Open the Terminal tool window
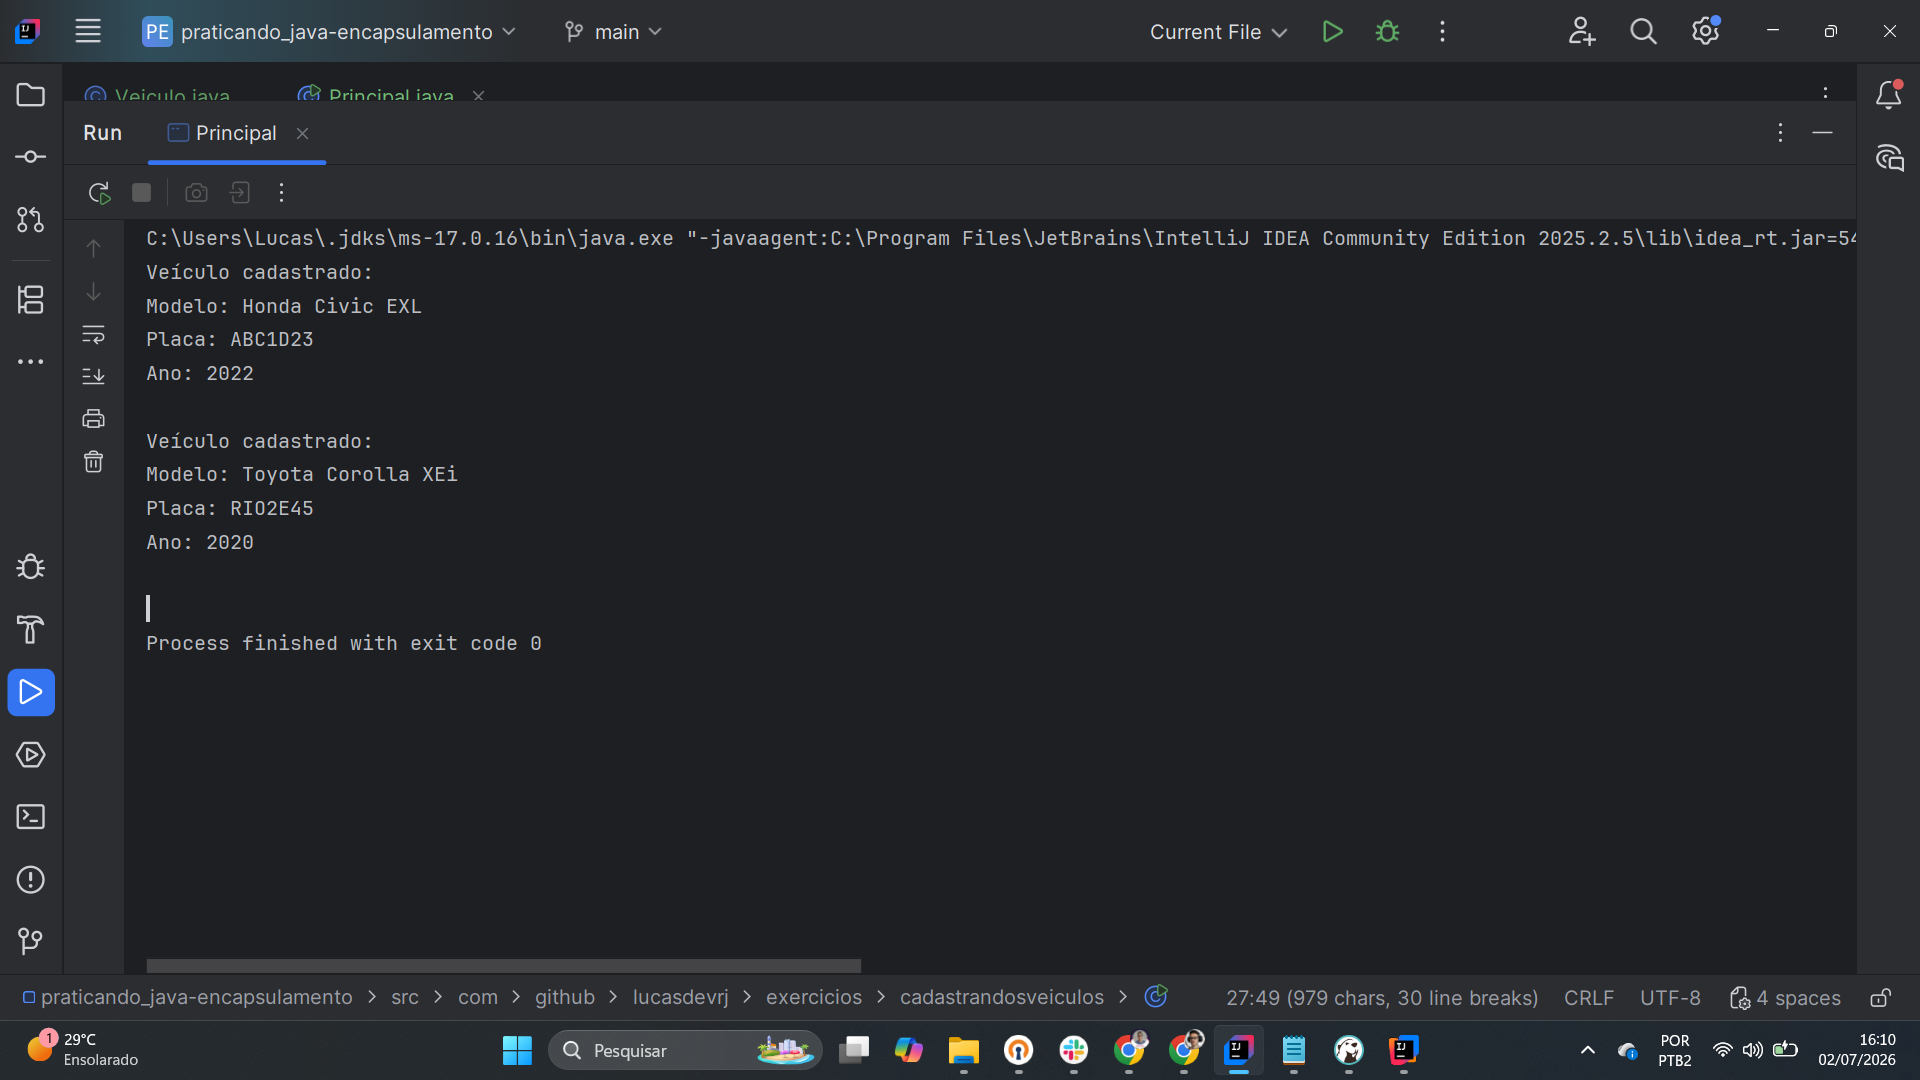Image resolution: width=1920 pixels, height=1080 pixels. 31,817
